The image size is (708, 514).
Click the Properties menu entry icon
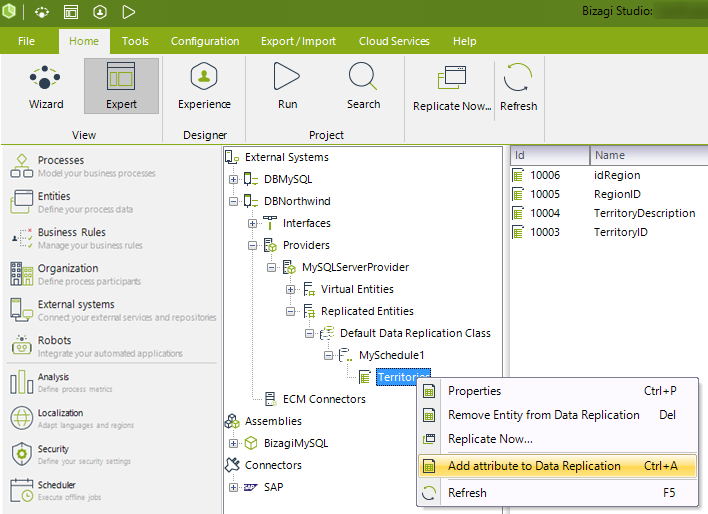point(429,391)
